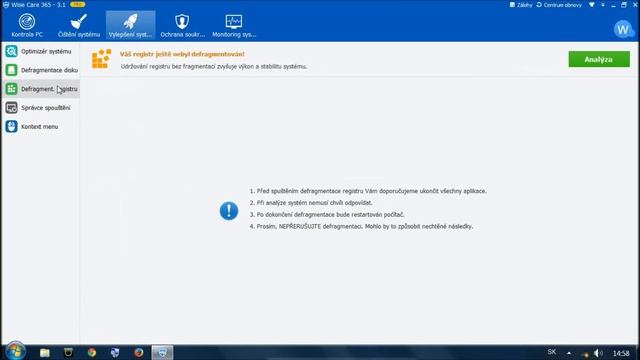Show hidden tray icons arrow
Screen dimensions: 640x360
click(569, 353)
